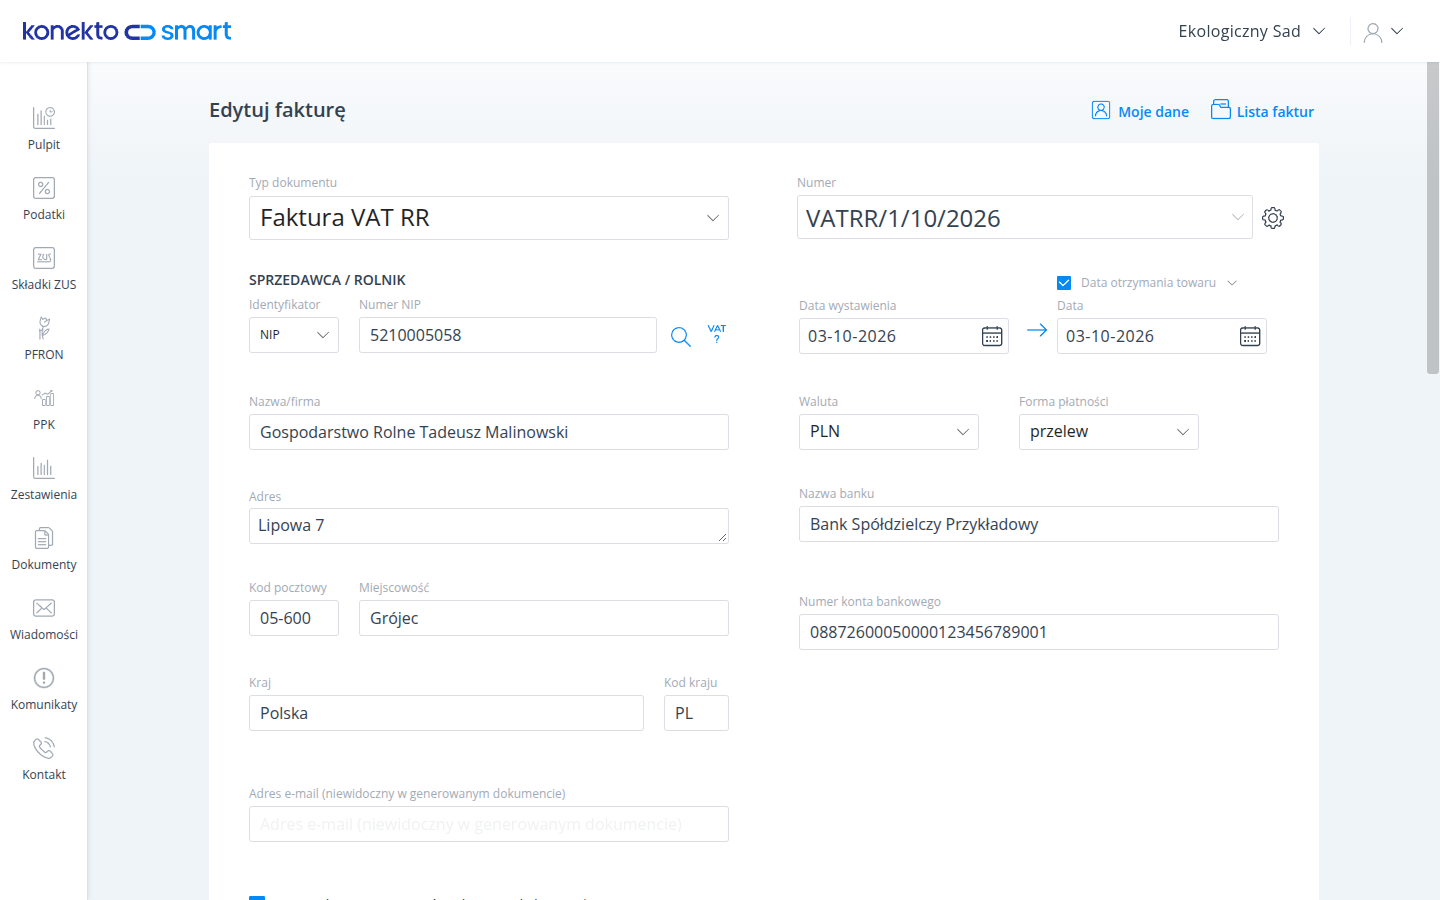Click the konekto smart logo

[127, 31]
